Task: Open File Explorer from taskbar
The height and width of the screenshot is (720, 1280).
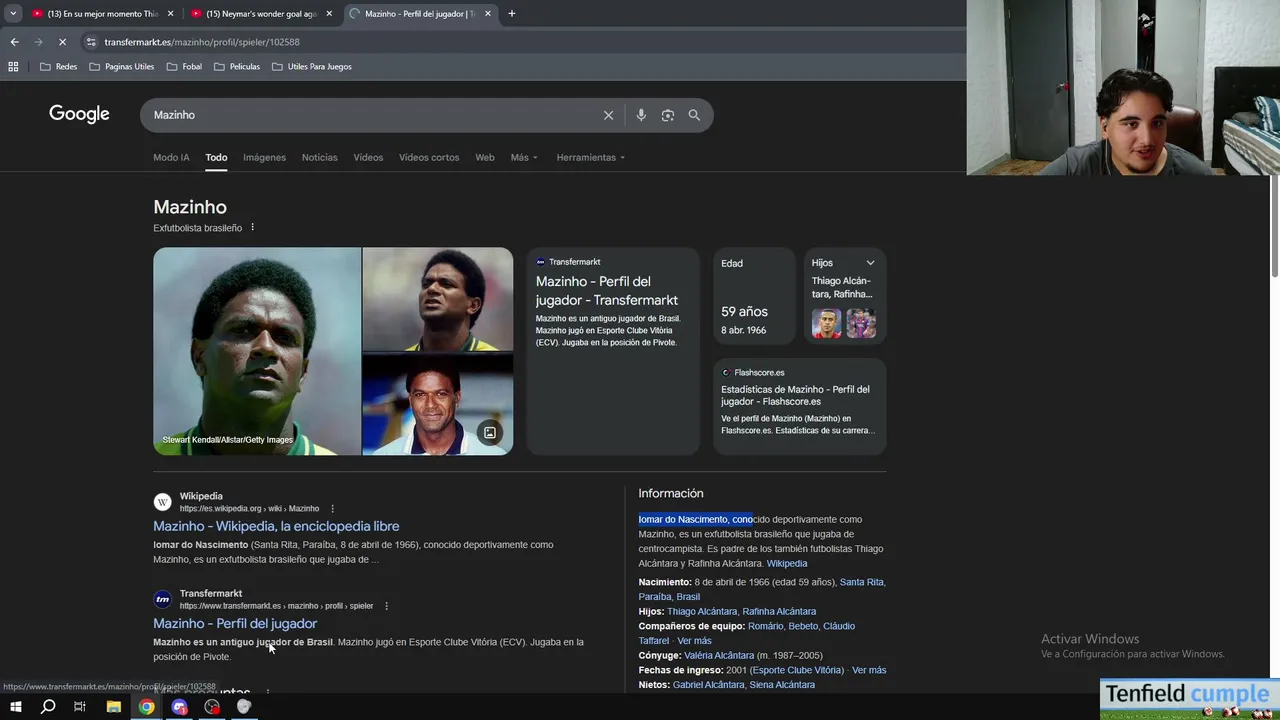Action: 113,707
